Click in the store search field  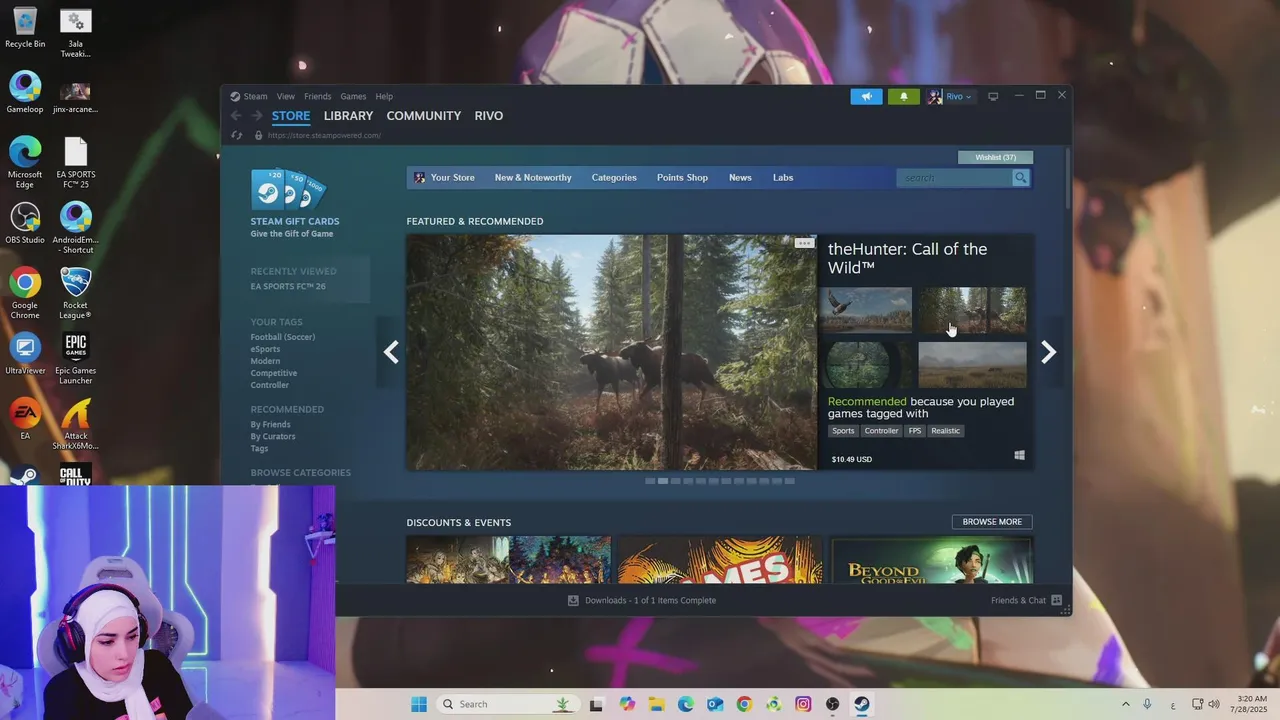click(x=955, y=178)
